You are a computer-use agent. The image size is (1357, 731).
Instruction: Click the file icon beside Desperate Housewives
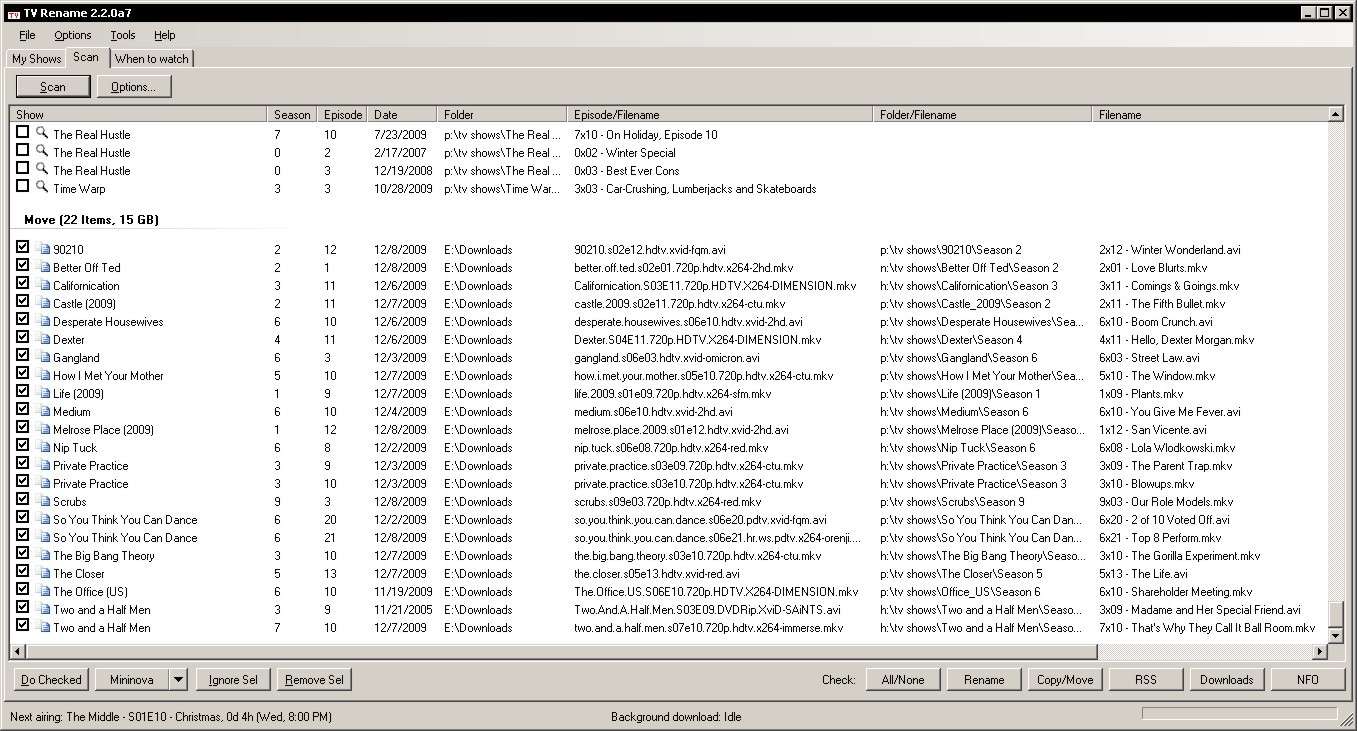[x=44, y=321]
